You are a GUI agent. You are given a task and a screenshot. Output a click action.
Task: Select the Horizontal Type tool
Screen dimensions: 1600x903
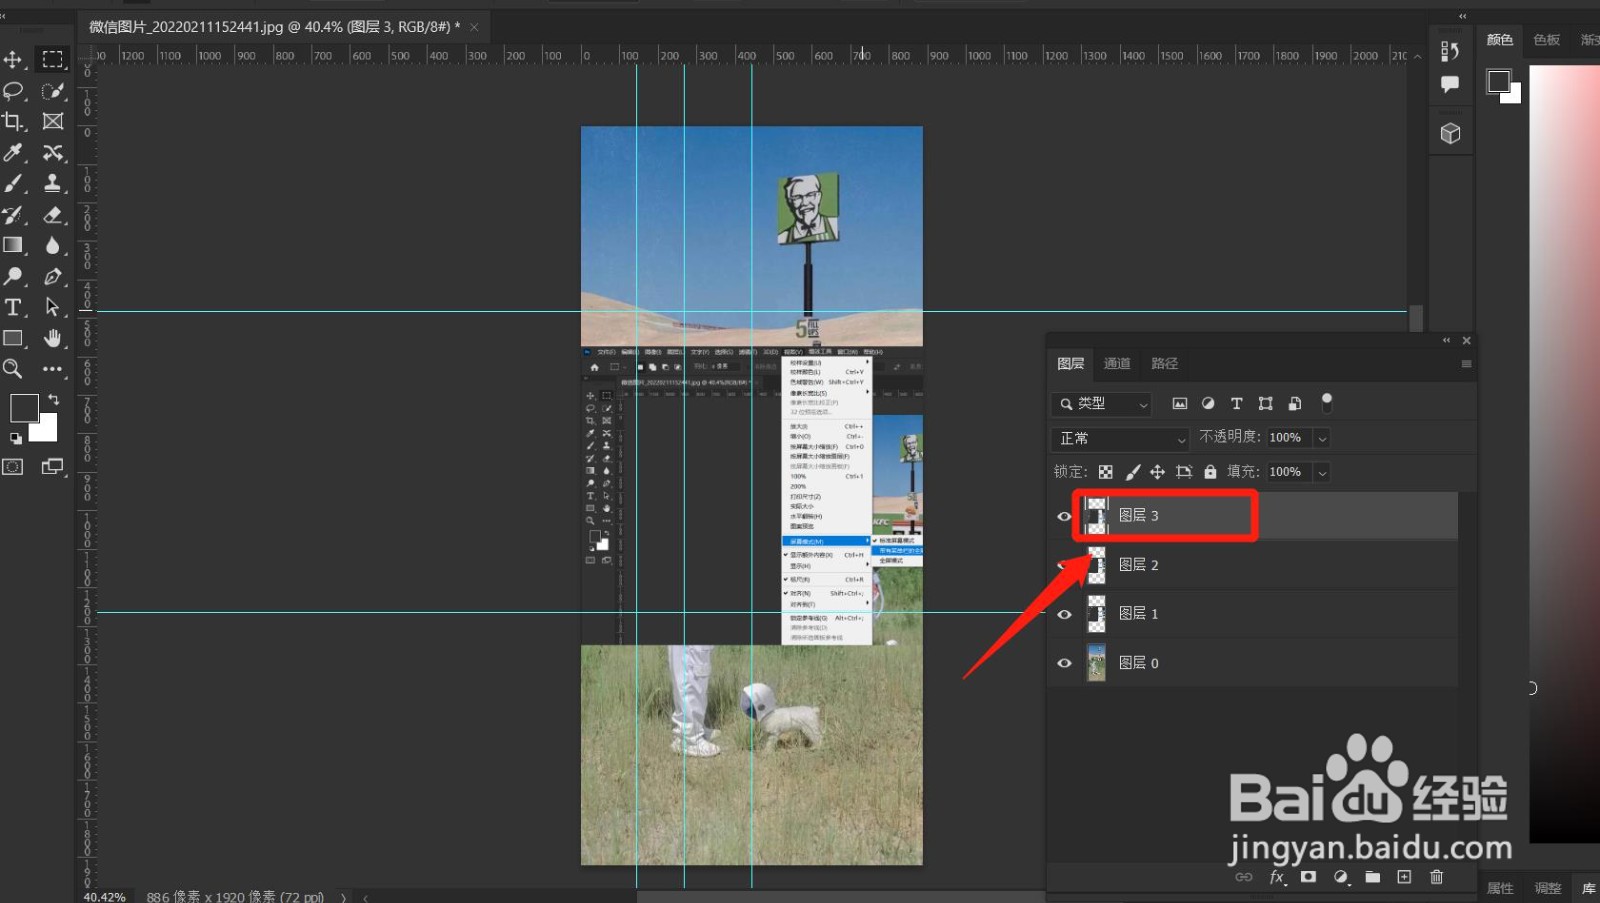[x=13, y=308]
